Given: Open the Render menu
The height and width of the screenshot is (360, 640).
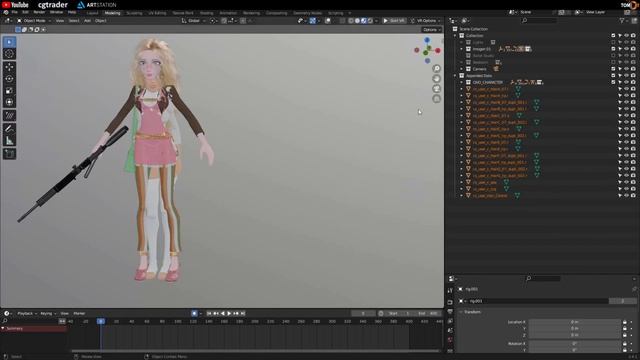Looking at the screenshot, I should point(39,12).
